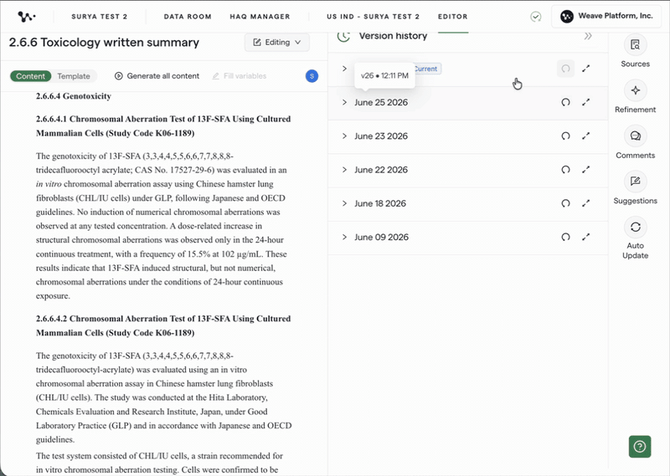Open June 25 2026 version in expanded view
Image resolution: width=670 pixels, height=476 pixels.
(x=586, y=102)
